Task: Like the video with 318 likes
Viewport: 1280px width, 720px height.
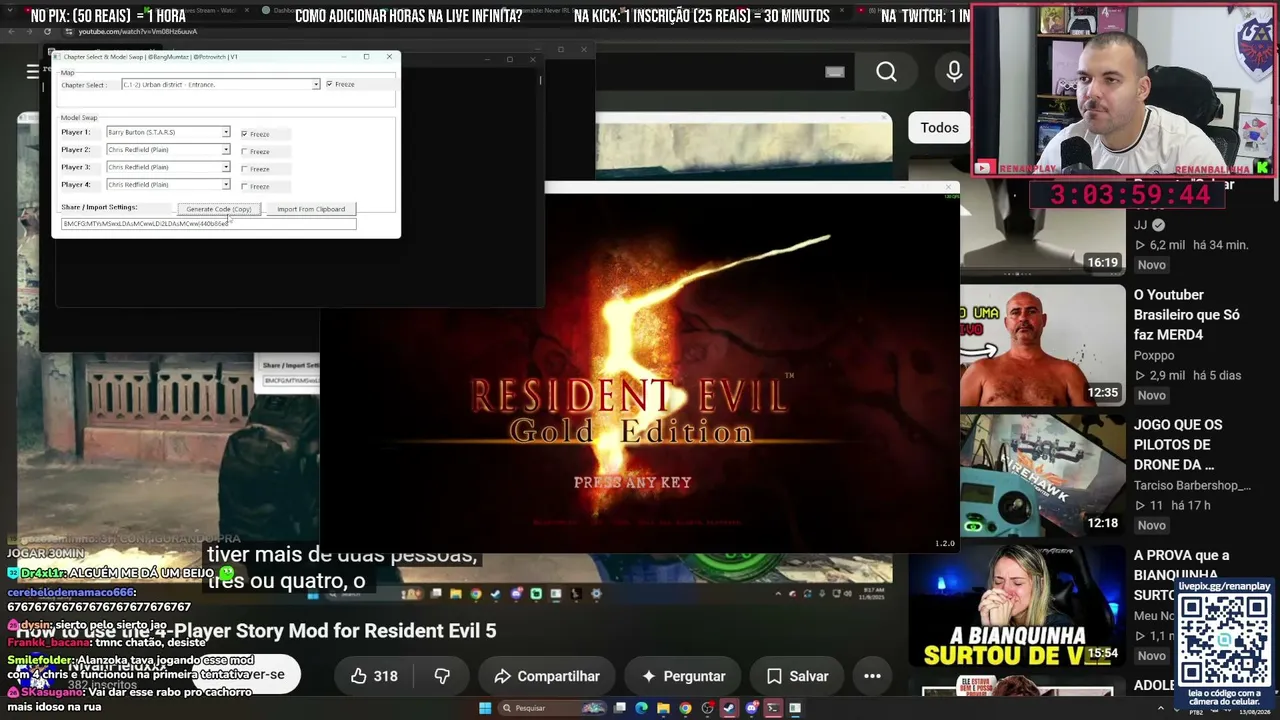Action: (374, 676)
